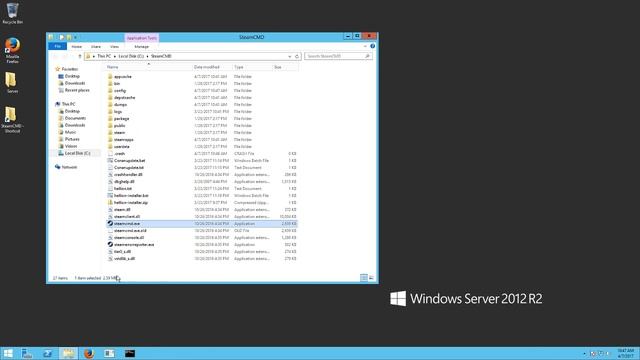Image resolution: width=640 pixels, height=360 pixels.
Task: Switch to large icons view layout
Action: (x=371, y=278)
